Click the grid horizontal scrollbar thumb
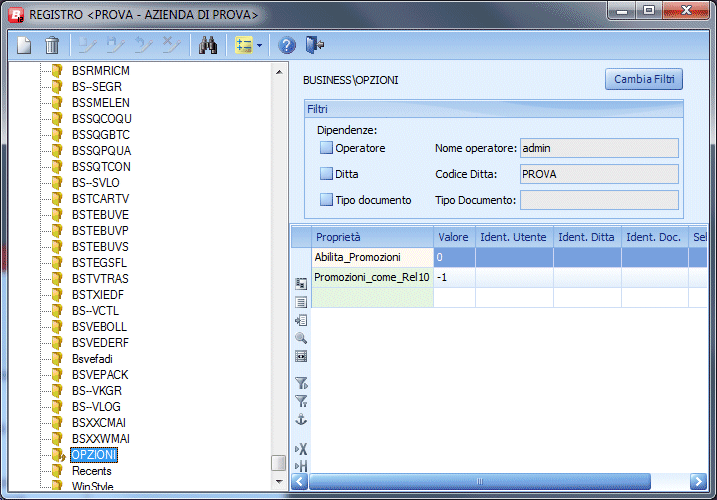717x500 pixels. click(480, 481)
